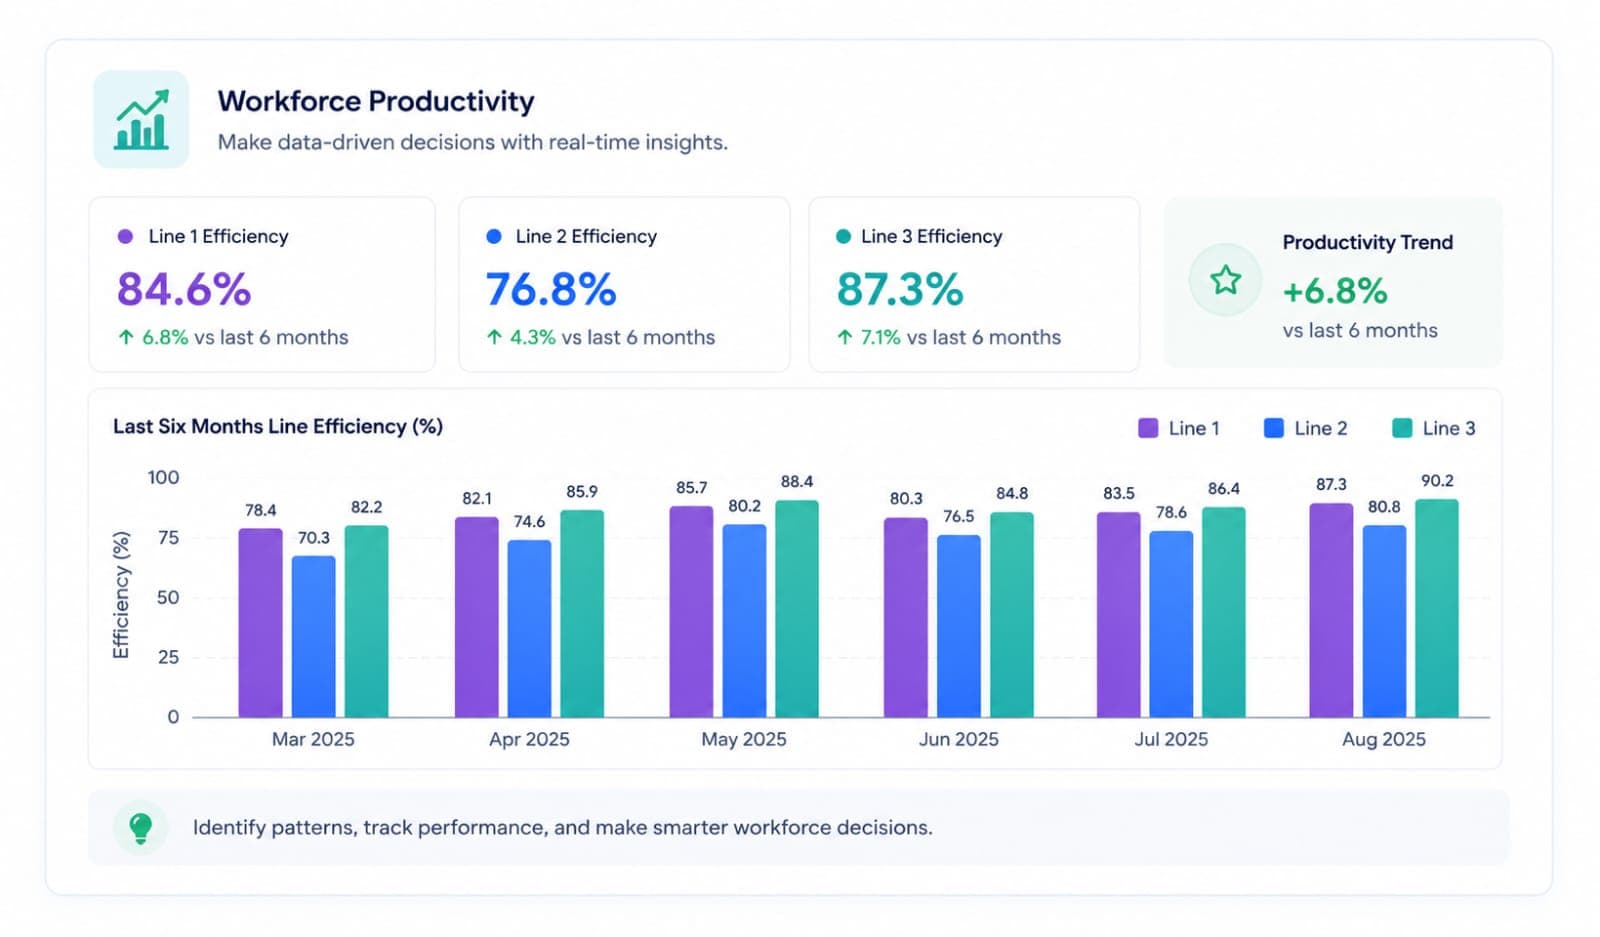Click the up arrow next to 4.3% vs last 6 months
Viewport: 1600px width, 937px height.
pos(494,338)
